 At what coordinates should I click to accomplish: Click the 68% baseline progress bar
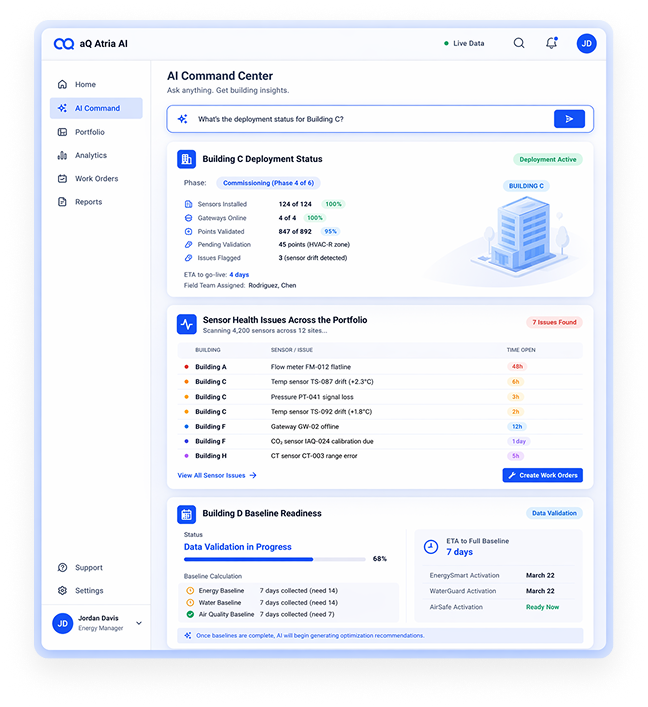tap(275, 559)
